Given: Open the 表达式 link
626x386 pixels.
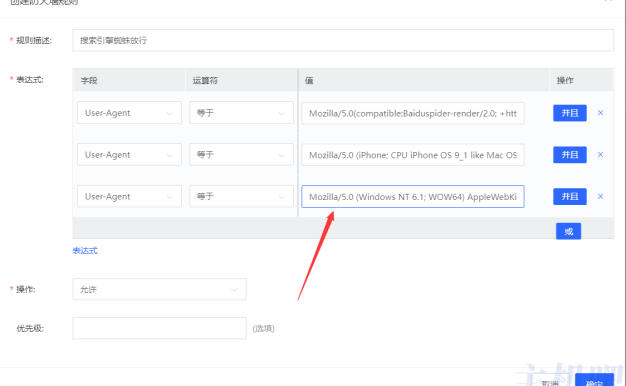Looking at the screenshot, I should pyautogui.click(x=85, y=251).
